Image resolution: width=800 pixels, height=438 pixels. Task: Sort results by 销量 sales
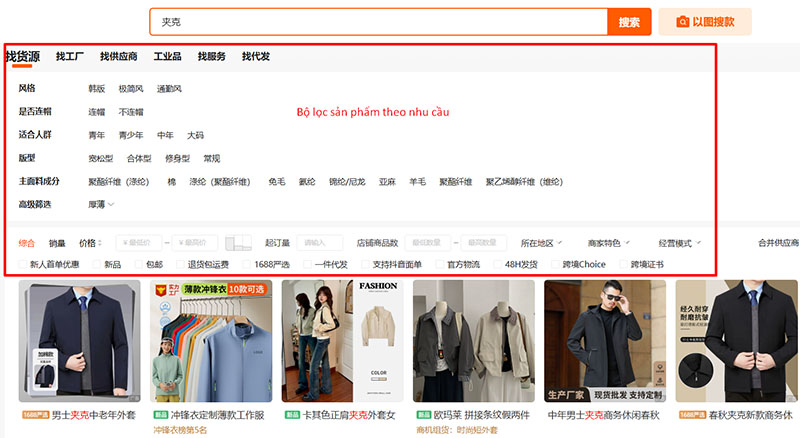coord(57,243)
